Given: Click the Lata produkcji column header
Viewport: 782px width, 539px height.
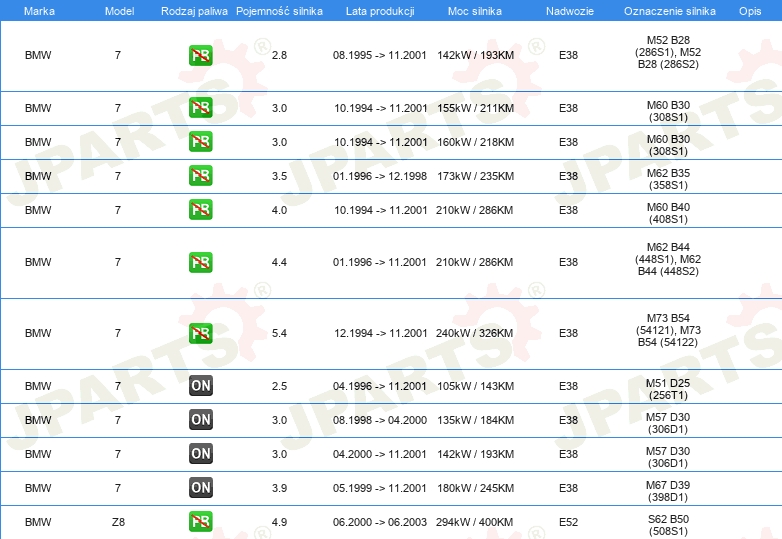Looking at the screenshot, I should pos(380,11).
